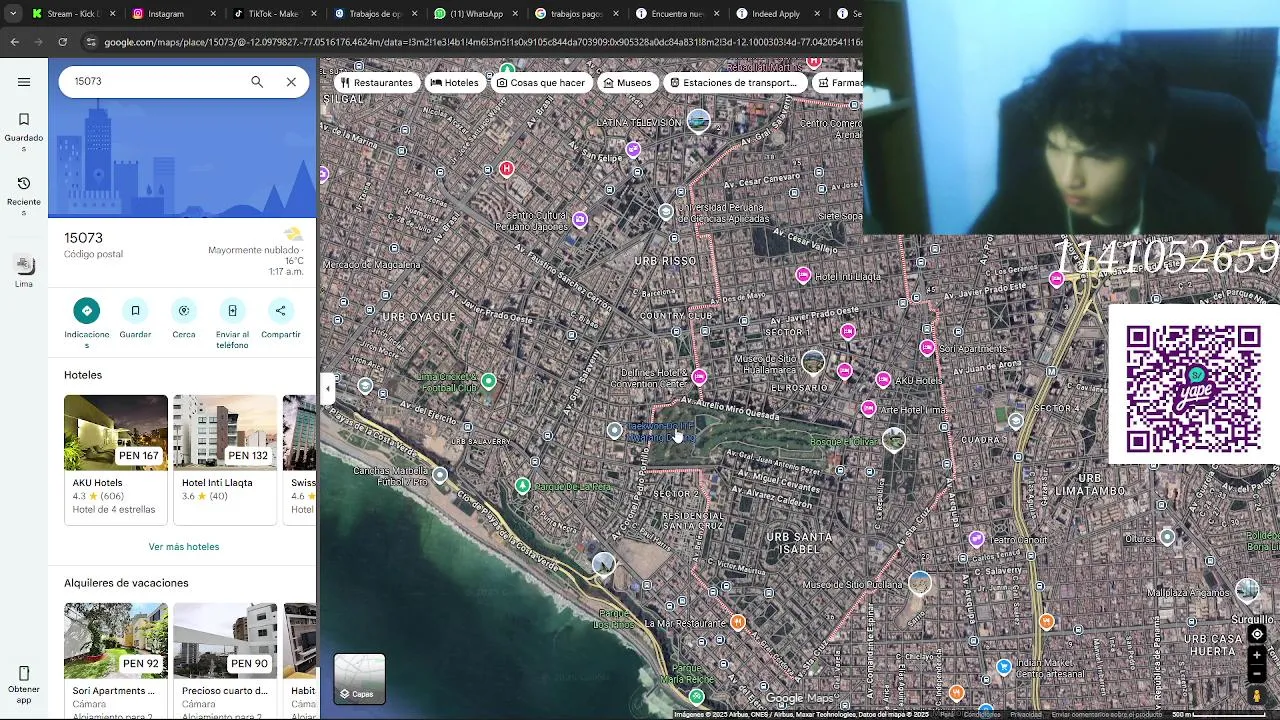
Task: Click Enviar comentarios sobre el producto
Action: click(1106, 715)
